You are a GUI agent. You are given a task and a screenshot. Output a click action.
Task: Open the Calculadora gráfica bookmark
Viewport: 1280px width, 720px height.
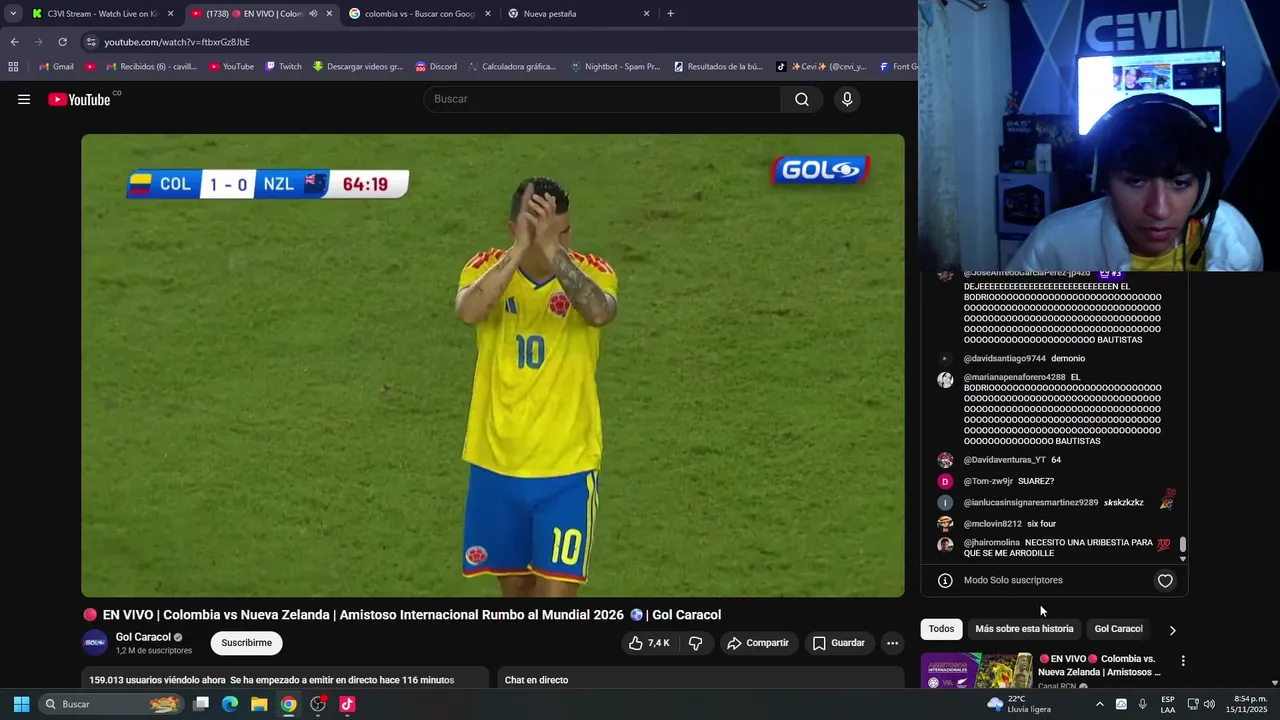pyautogui.click(x=511, y=67)
